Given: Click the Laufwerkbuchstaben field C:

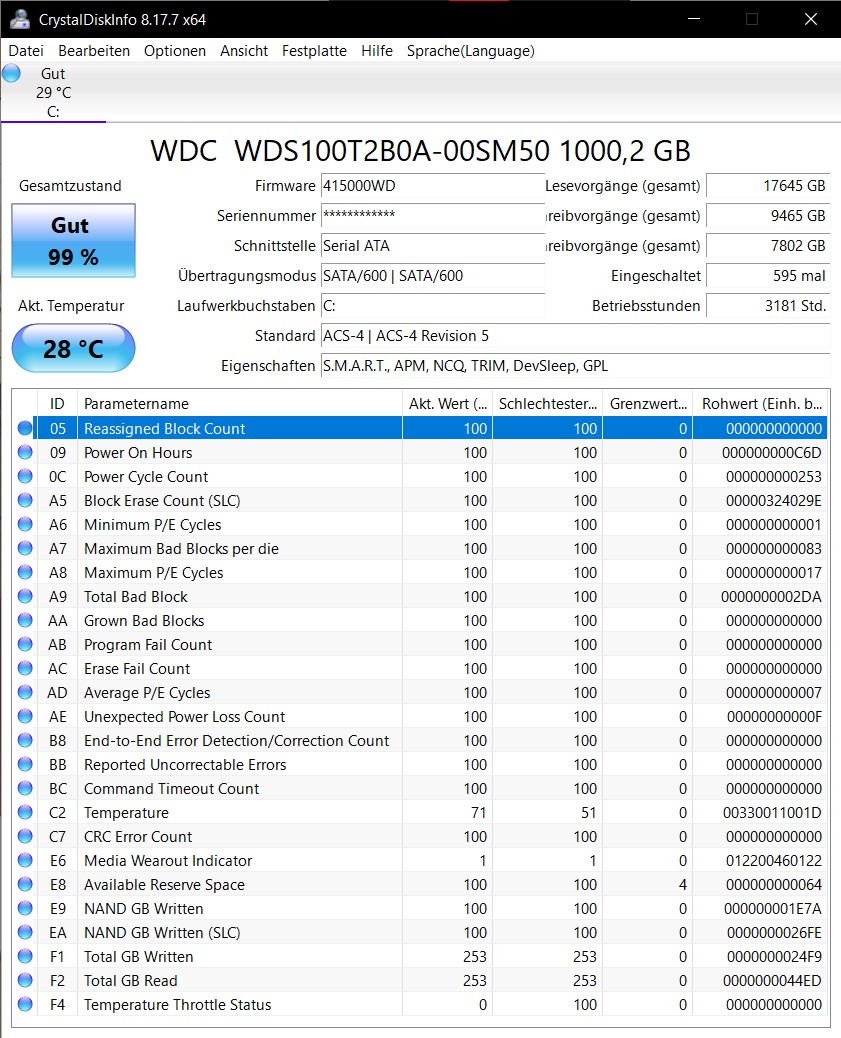Looking at the screenshot, I should click(x=432, y=306).
